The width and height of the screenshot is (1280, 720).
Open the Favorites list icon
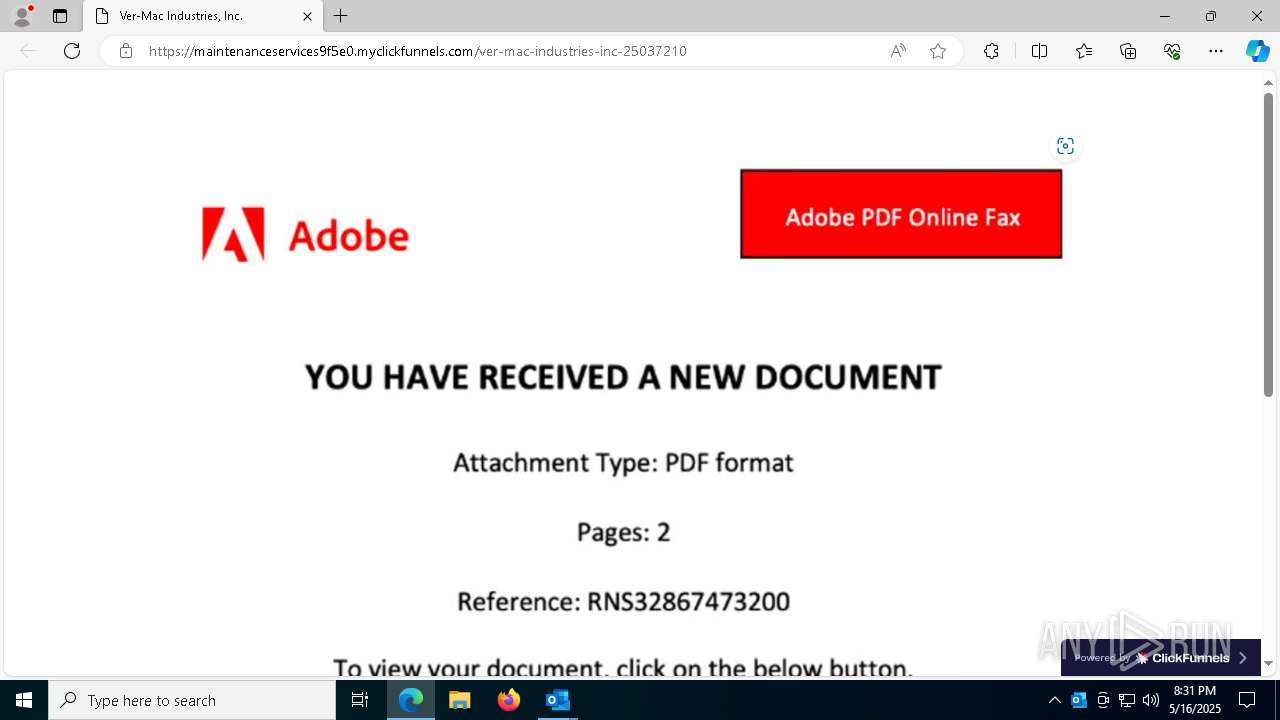(1084, 51)
